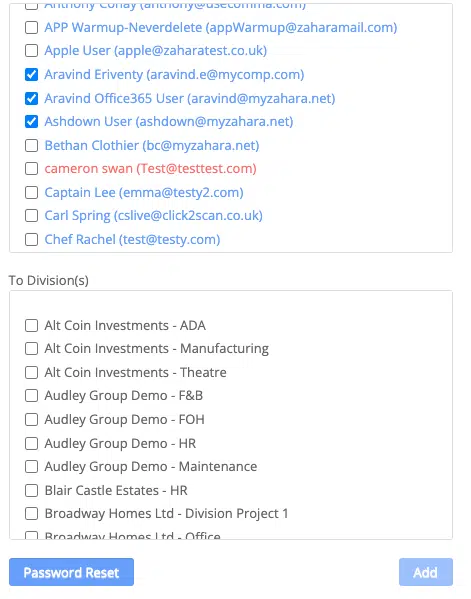Tick the cameron swan checkbox

[x=31, y=168]
